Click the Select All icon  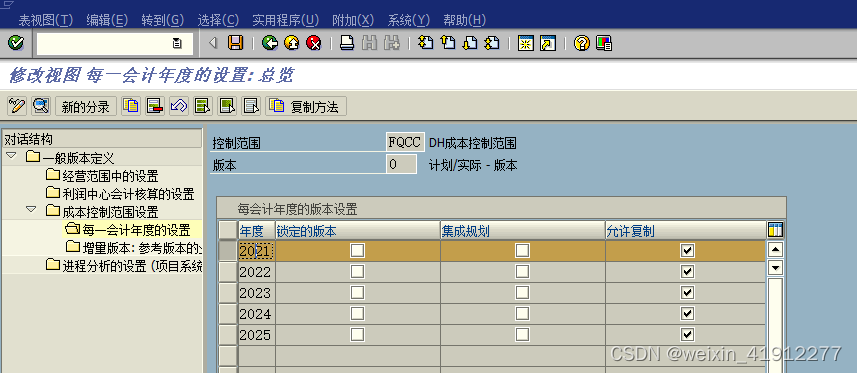point(203,106)
